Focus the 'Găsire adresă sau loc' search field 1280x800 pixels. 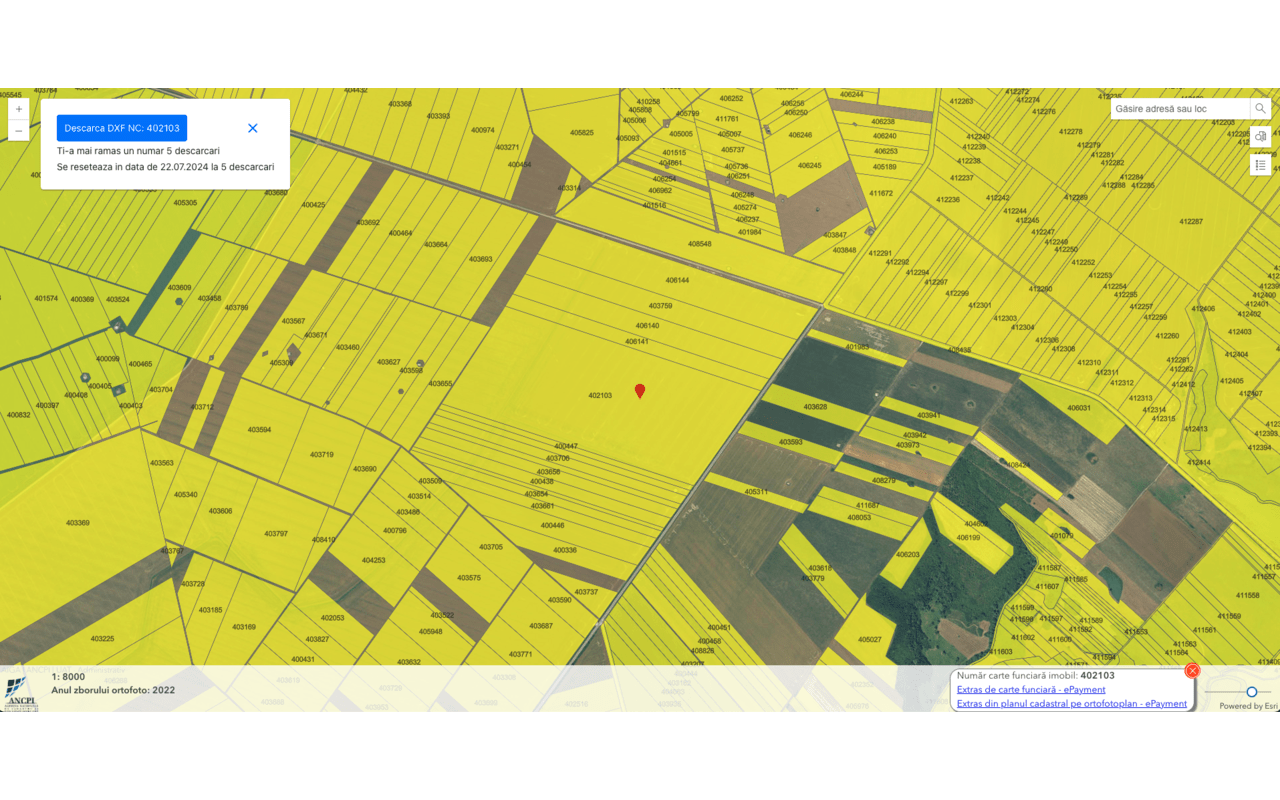tap(1180, 109)
